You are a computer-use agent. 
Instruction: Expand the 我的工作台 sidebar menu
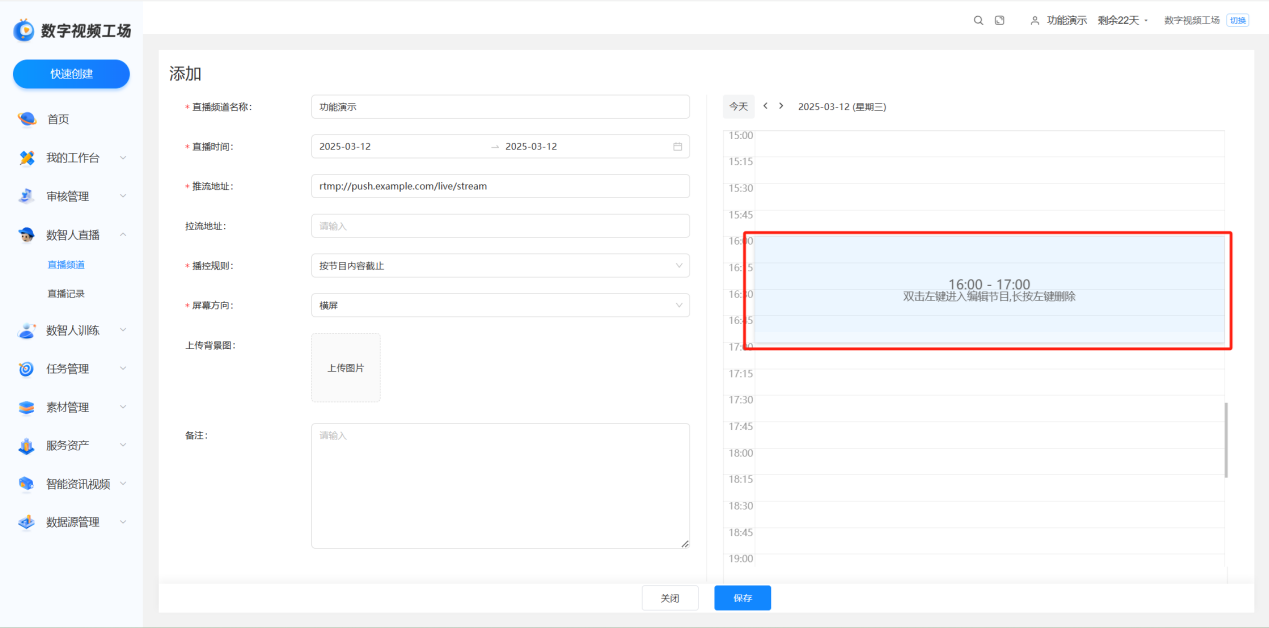(x=73, y=158)
